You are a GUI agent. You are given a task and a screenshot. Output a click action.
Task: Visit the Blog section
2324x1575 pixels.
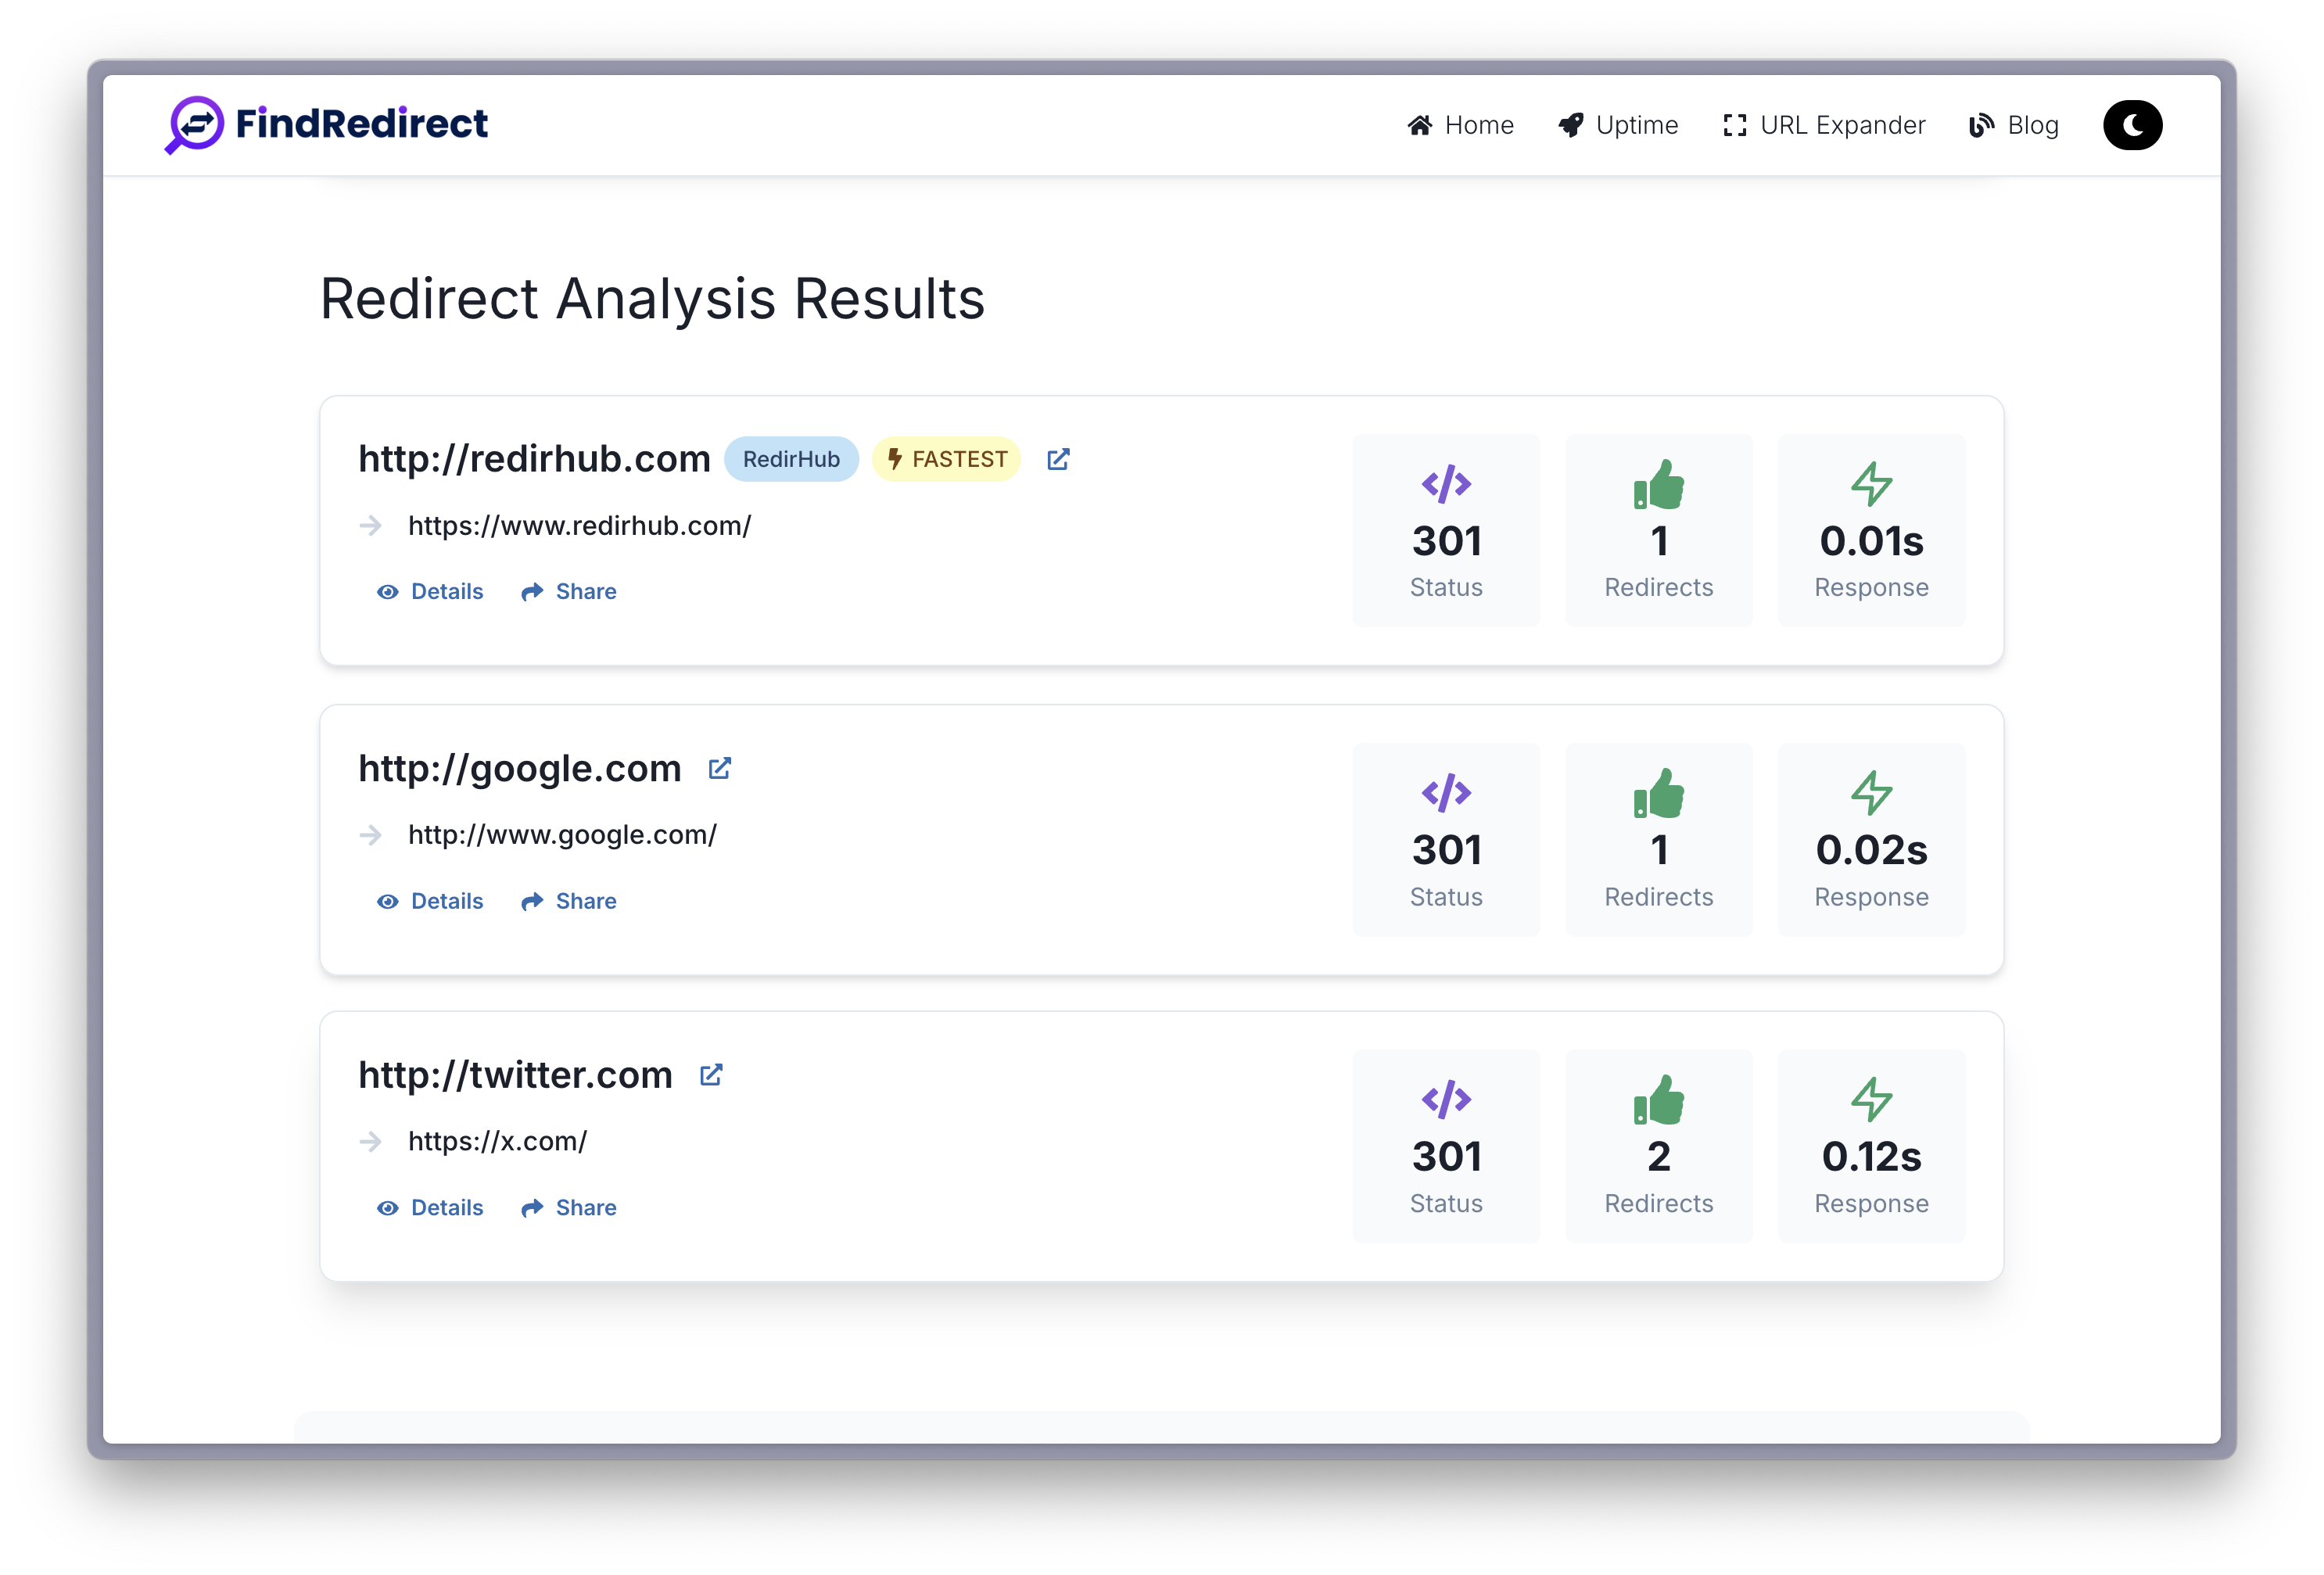pyautogui.click(x=2014, y=125)
